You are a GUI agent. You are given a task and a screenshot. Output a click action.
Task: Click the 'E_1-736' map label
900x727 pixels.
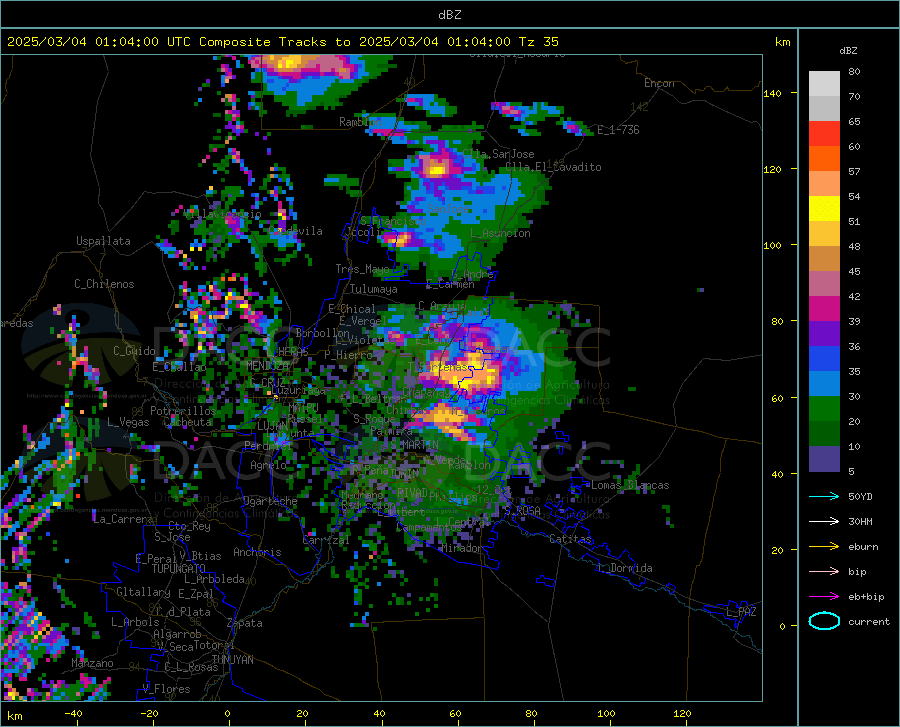(x=618, y=130)
